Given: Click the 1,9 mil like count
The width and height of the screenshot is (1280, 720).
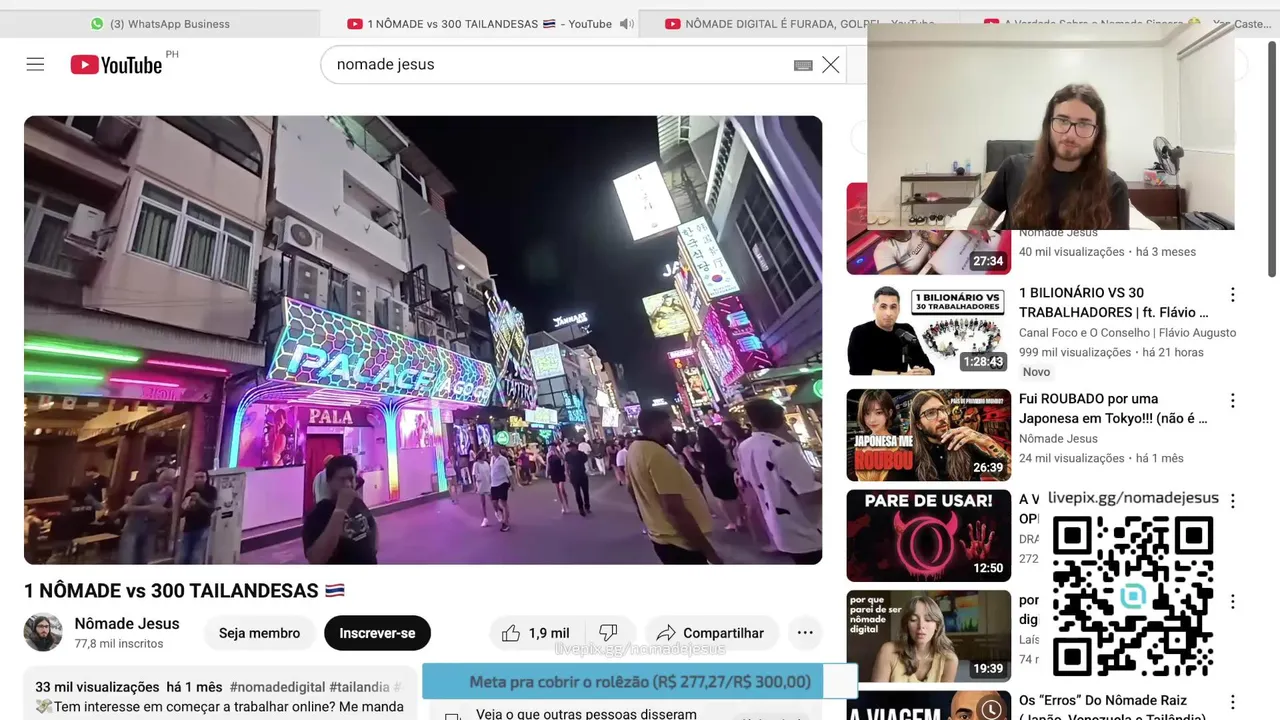Looking at the screenshot, I should [x=549, y=633].
